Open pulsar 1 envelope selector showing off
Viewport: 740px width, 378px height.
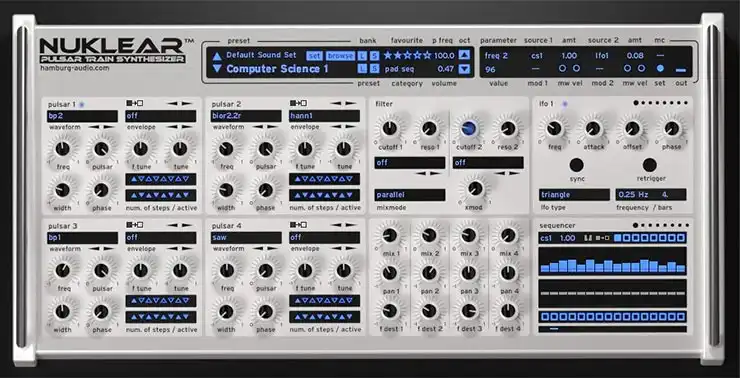pos(161,116)
